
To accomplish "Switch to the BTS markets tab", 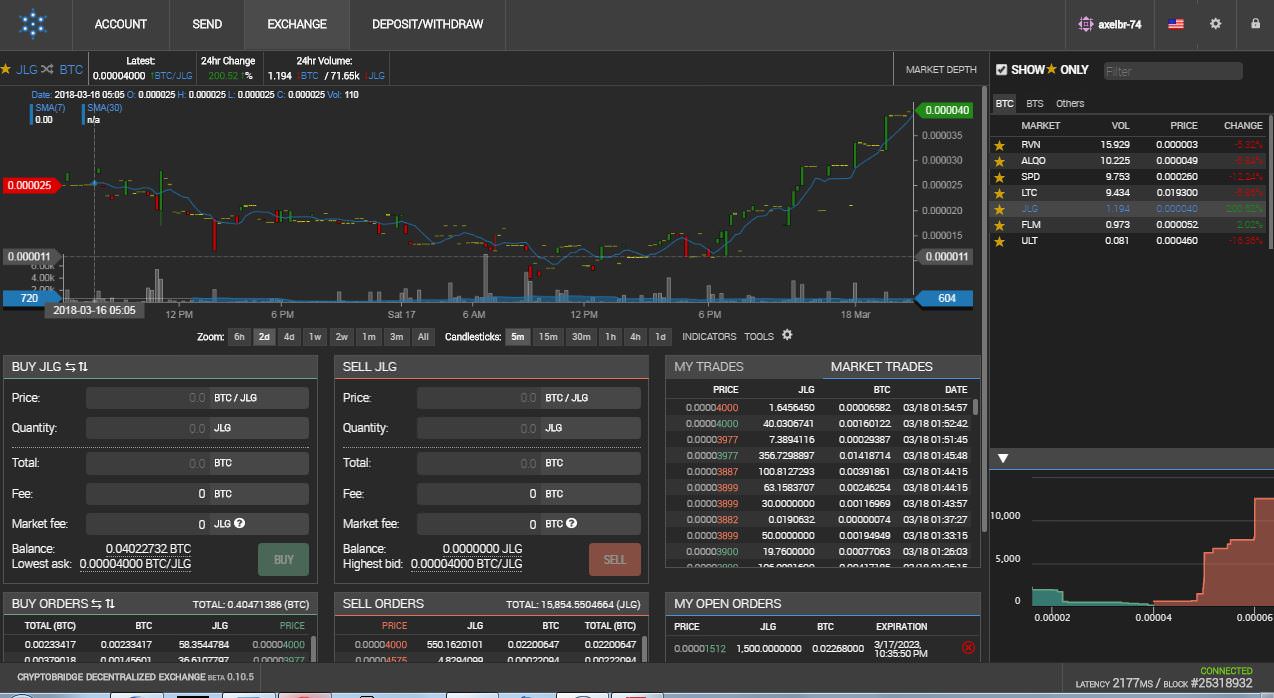I will [1034, 103].
